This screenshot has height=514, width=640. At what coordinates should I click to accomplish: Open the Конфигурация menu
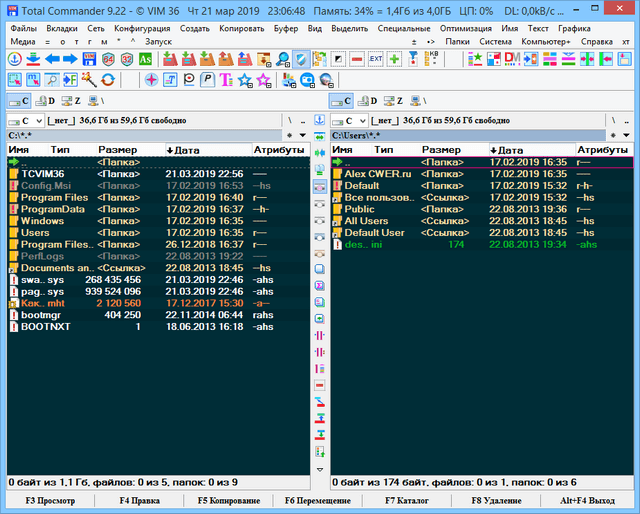[x=141, y=28]
